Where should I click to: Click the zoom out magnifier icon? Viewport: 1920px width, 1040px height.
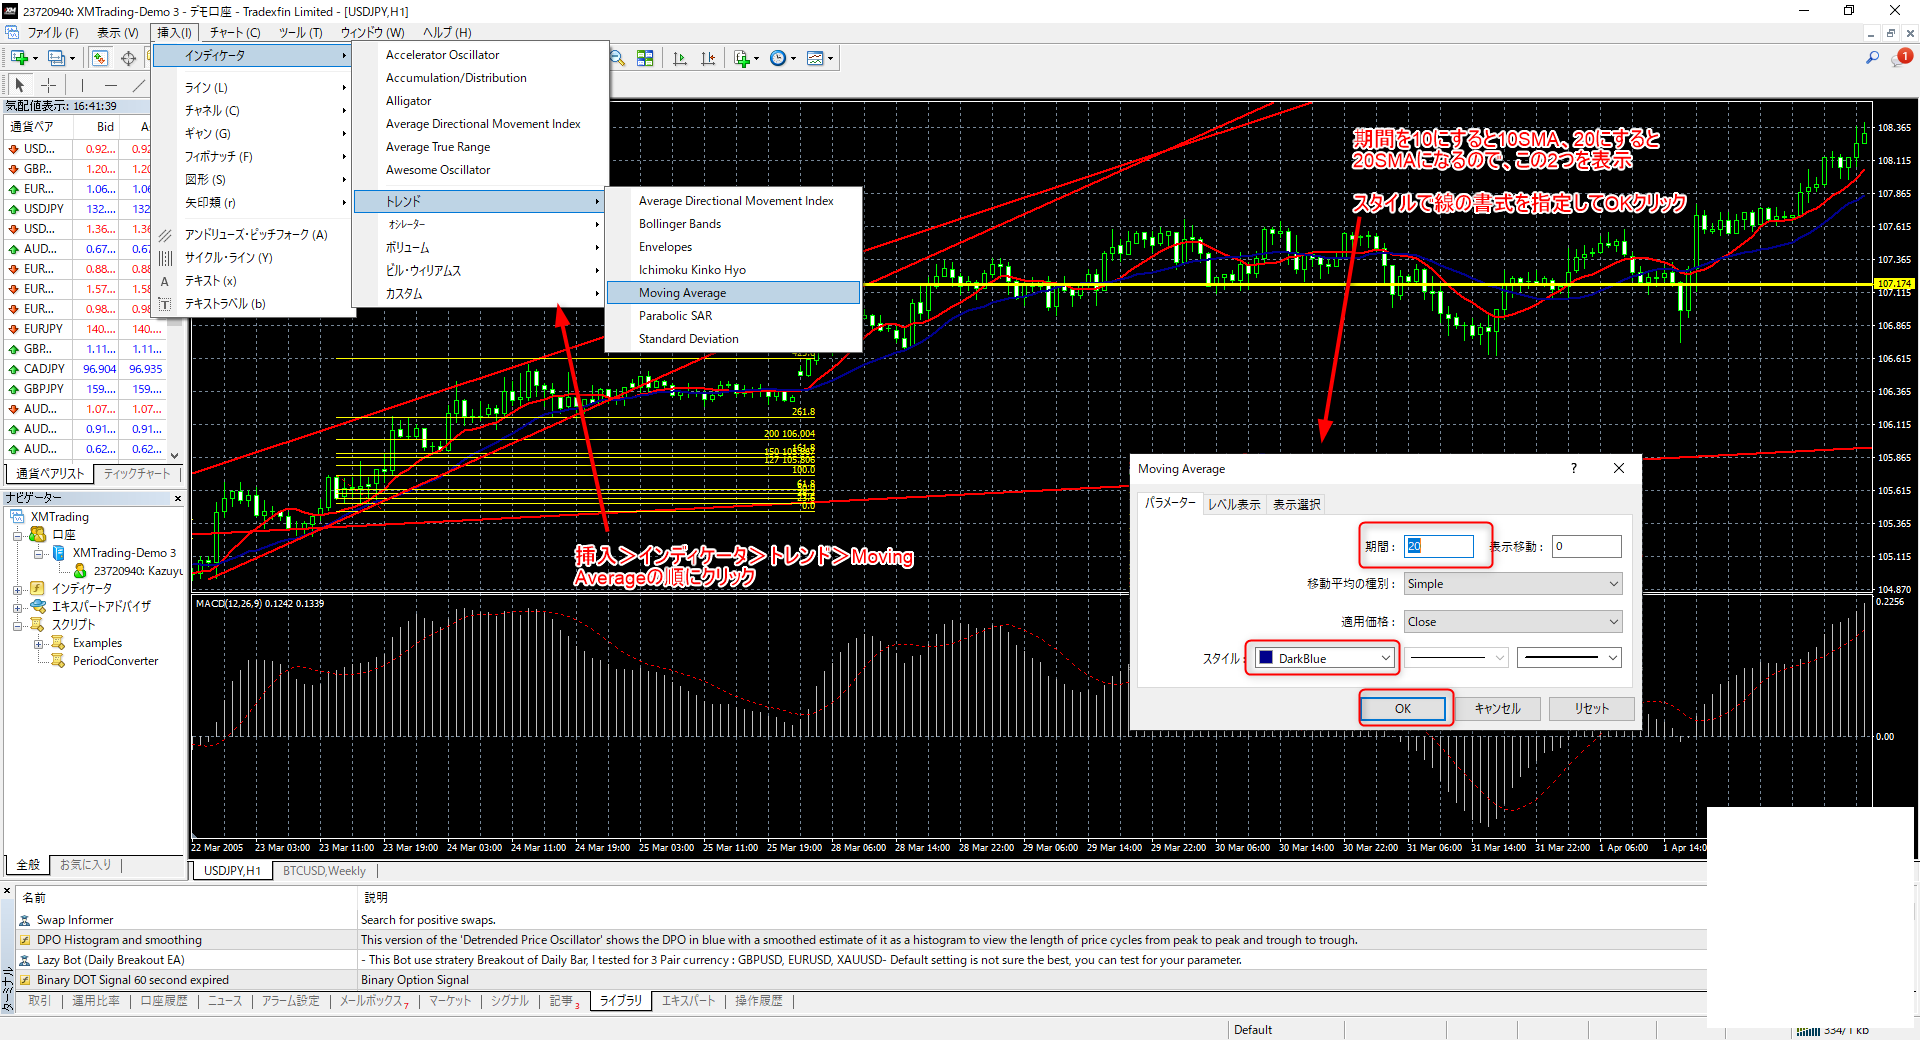click(617, 58)
